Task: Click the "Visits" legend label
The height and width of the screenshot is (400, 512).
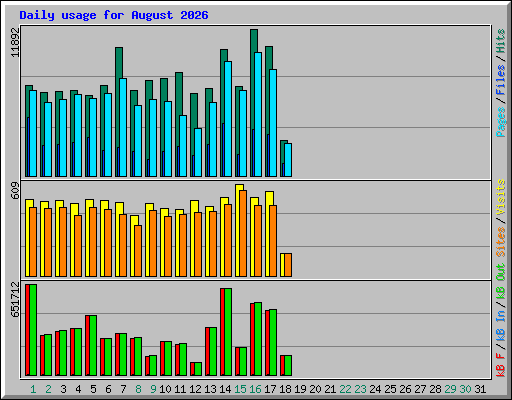Action: coord(501,197)
